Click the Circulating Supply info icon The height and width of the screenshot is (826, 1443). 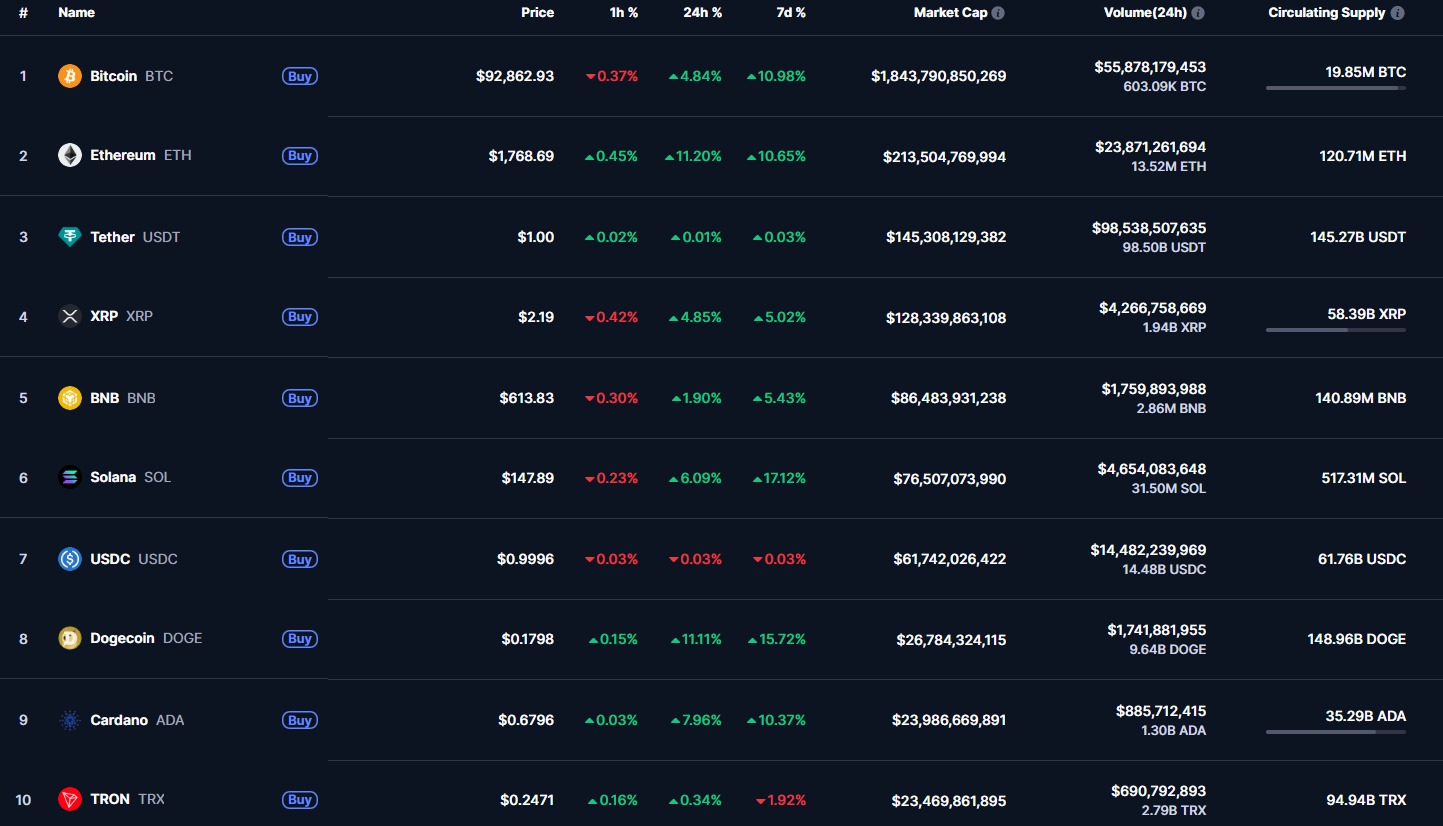[1397, 13]
